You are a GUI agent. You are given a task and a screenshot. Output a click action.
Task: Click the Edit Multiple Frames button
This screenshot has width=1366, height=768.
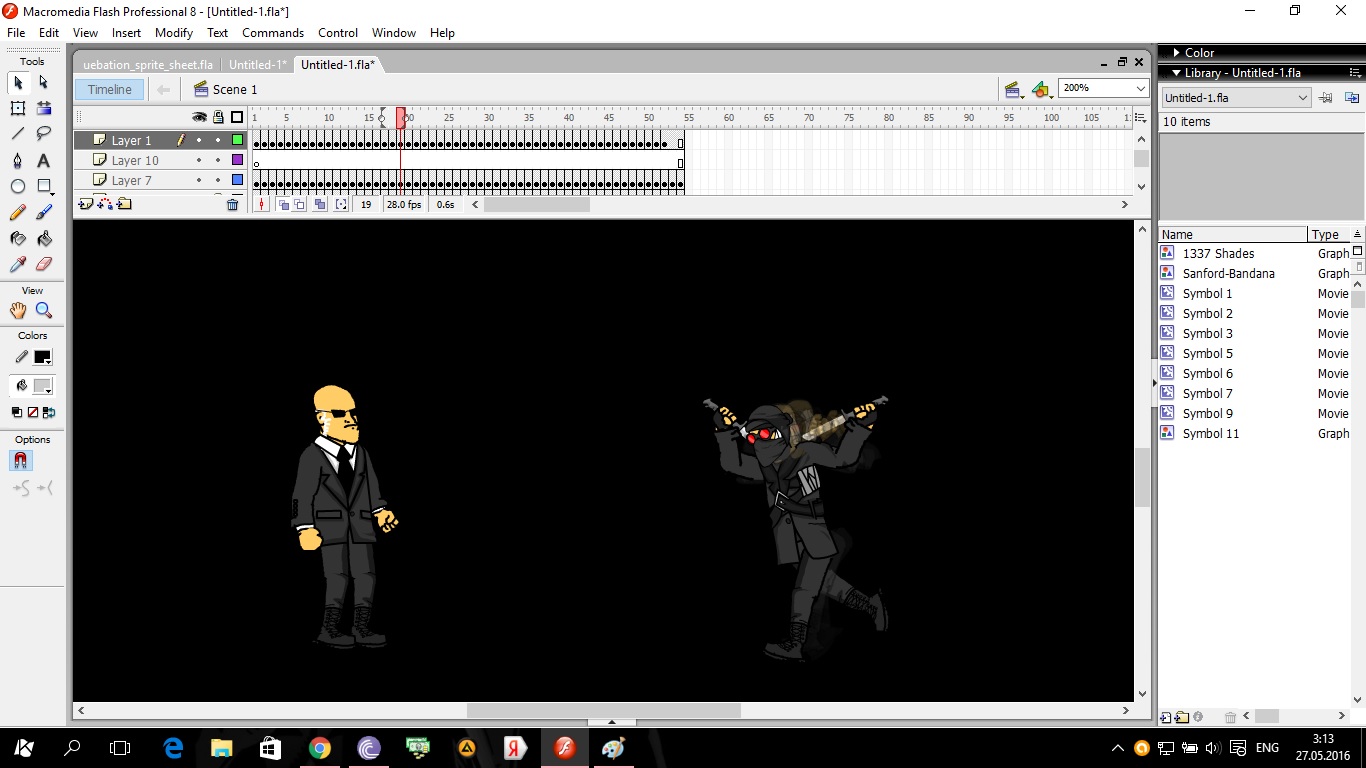[x=320, y=204]
